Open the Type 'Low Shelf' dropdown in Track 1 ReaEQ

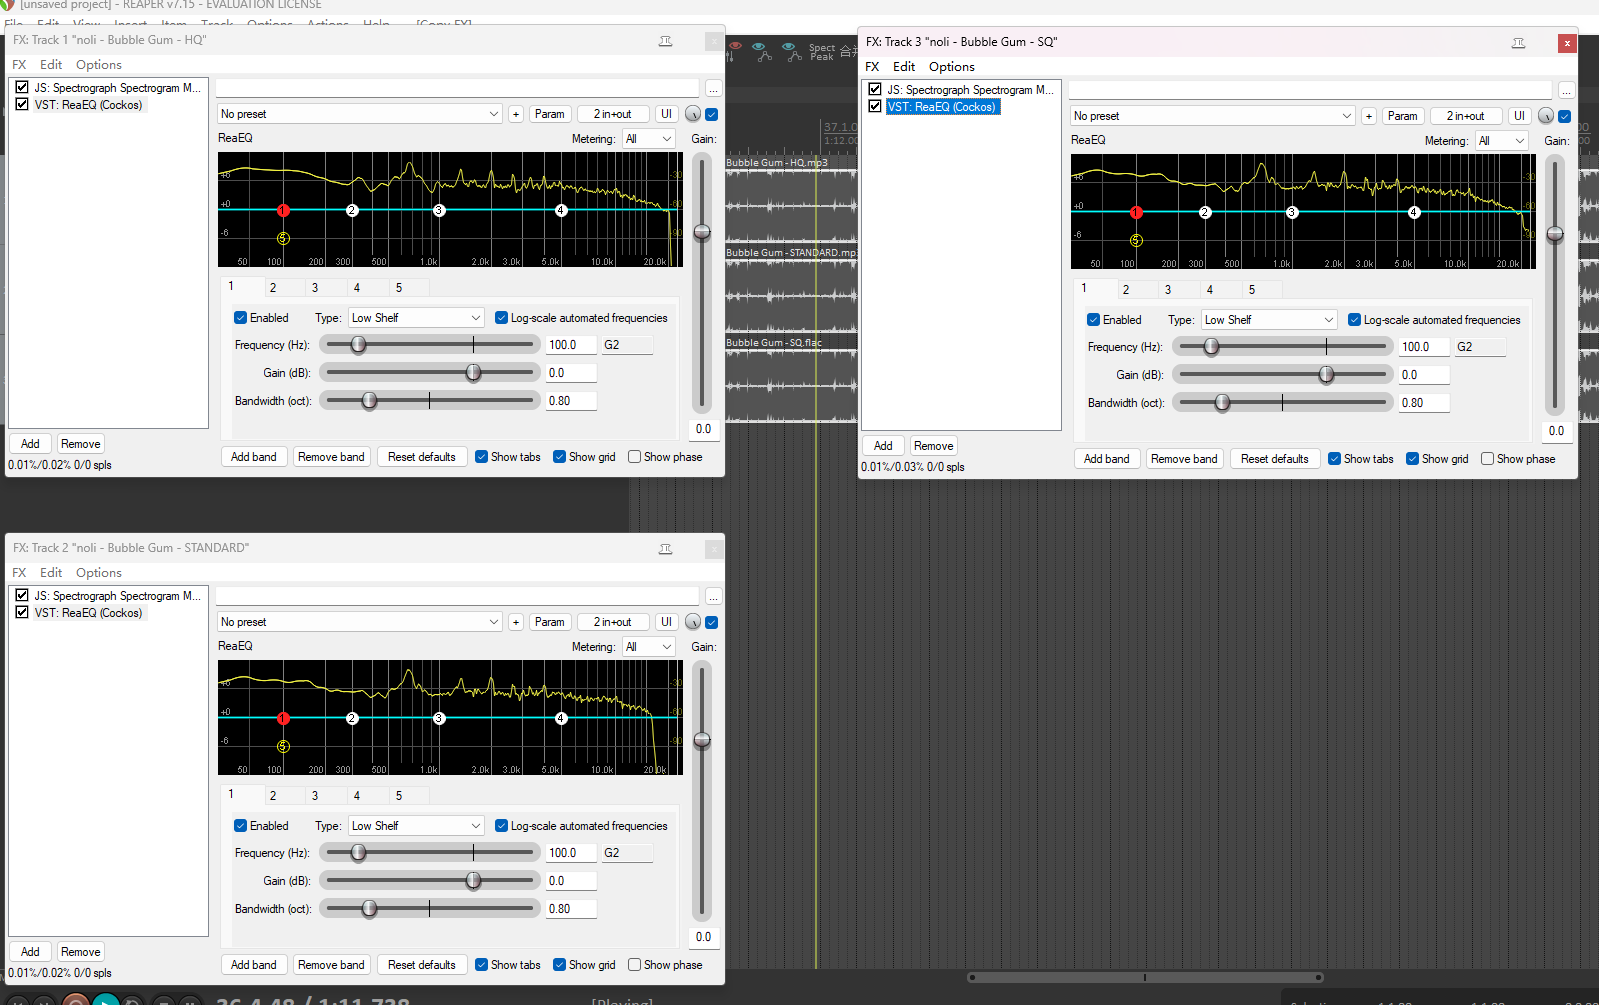[x=416, y=318]
